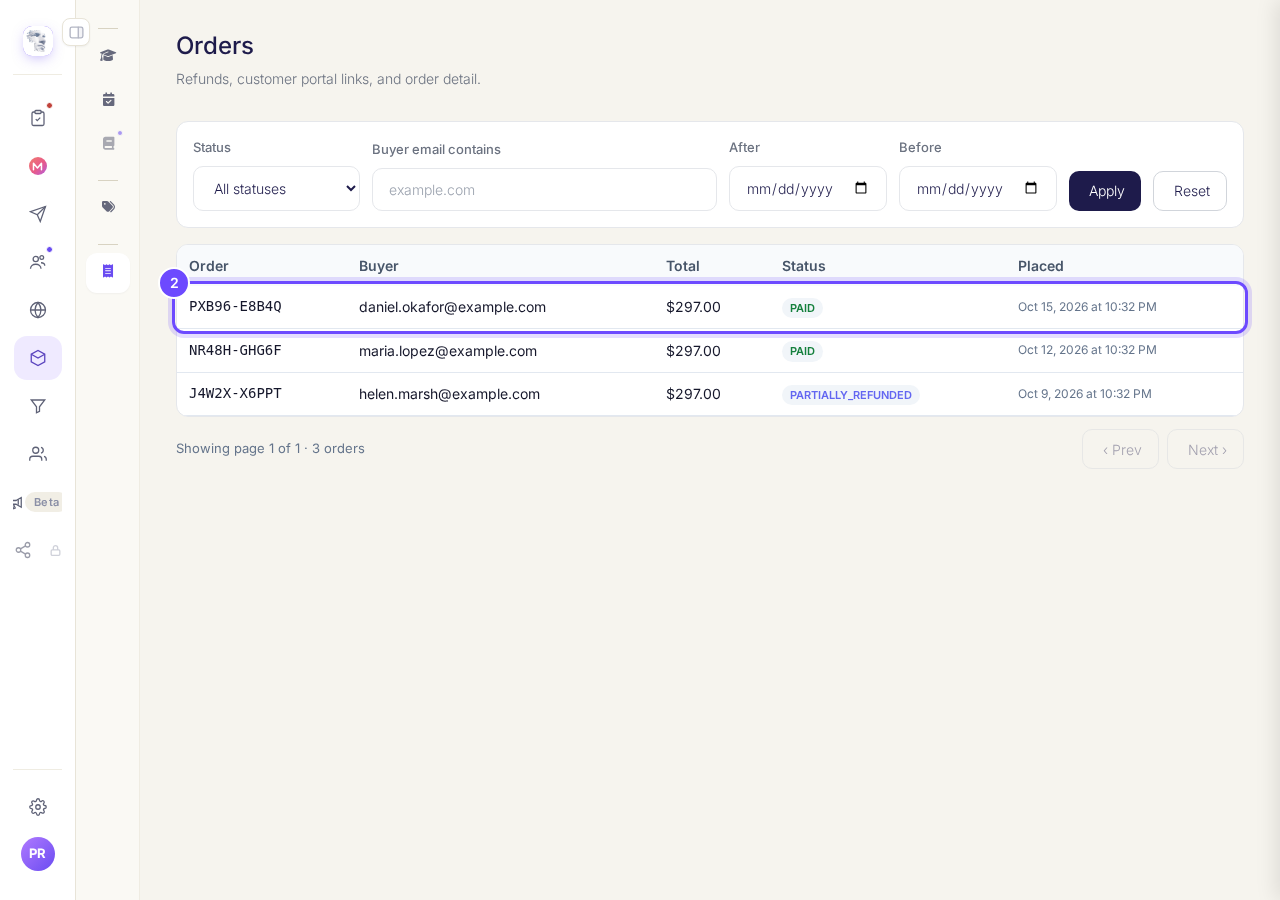Toggle the sidebar panel collapse icon
1280x900 pixels.
click(x=76, y=32)
